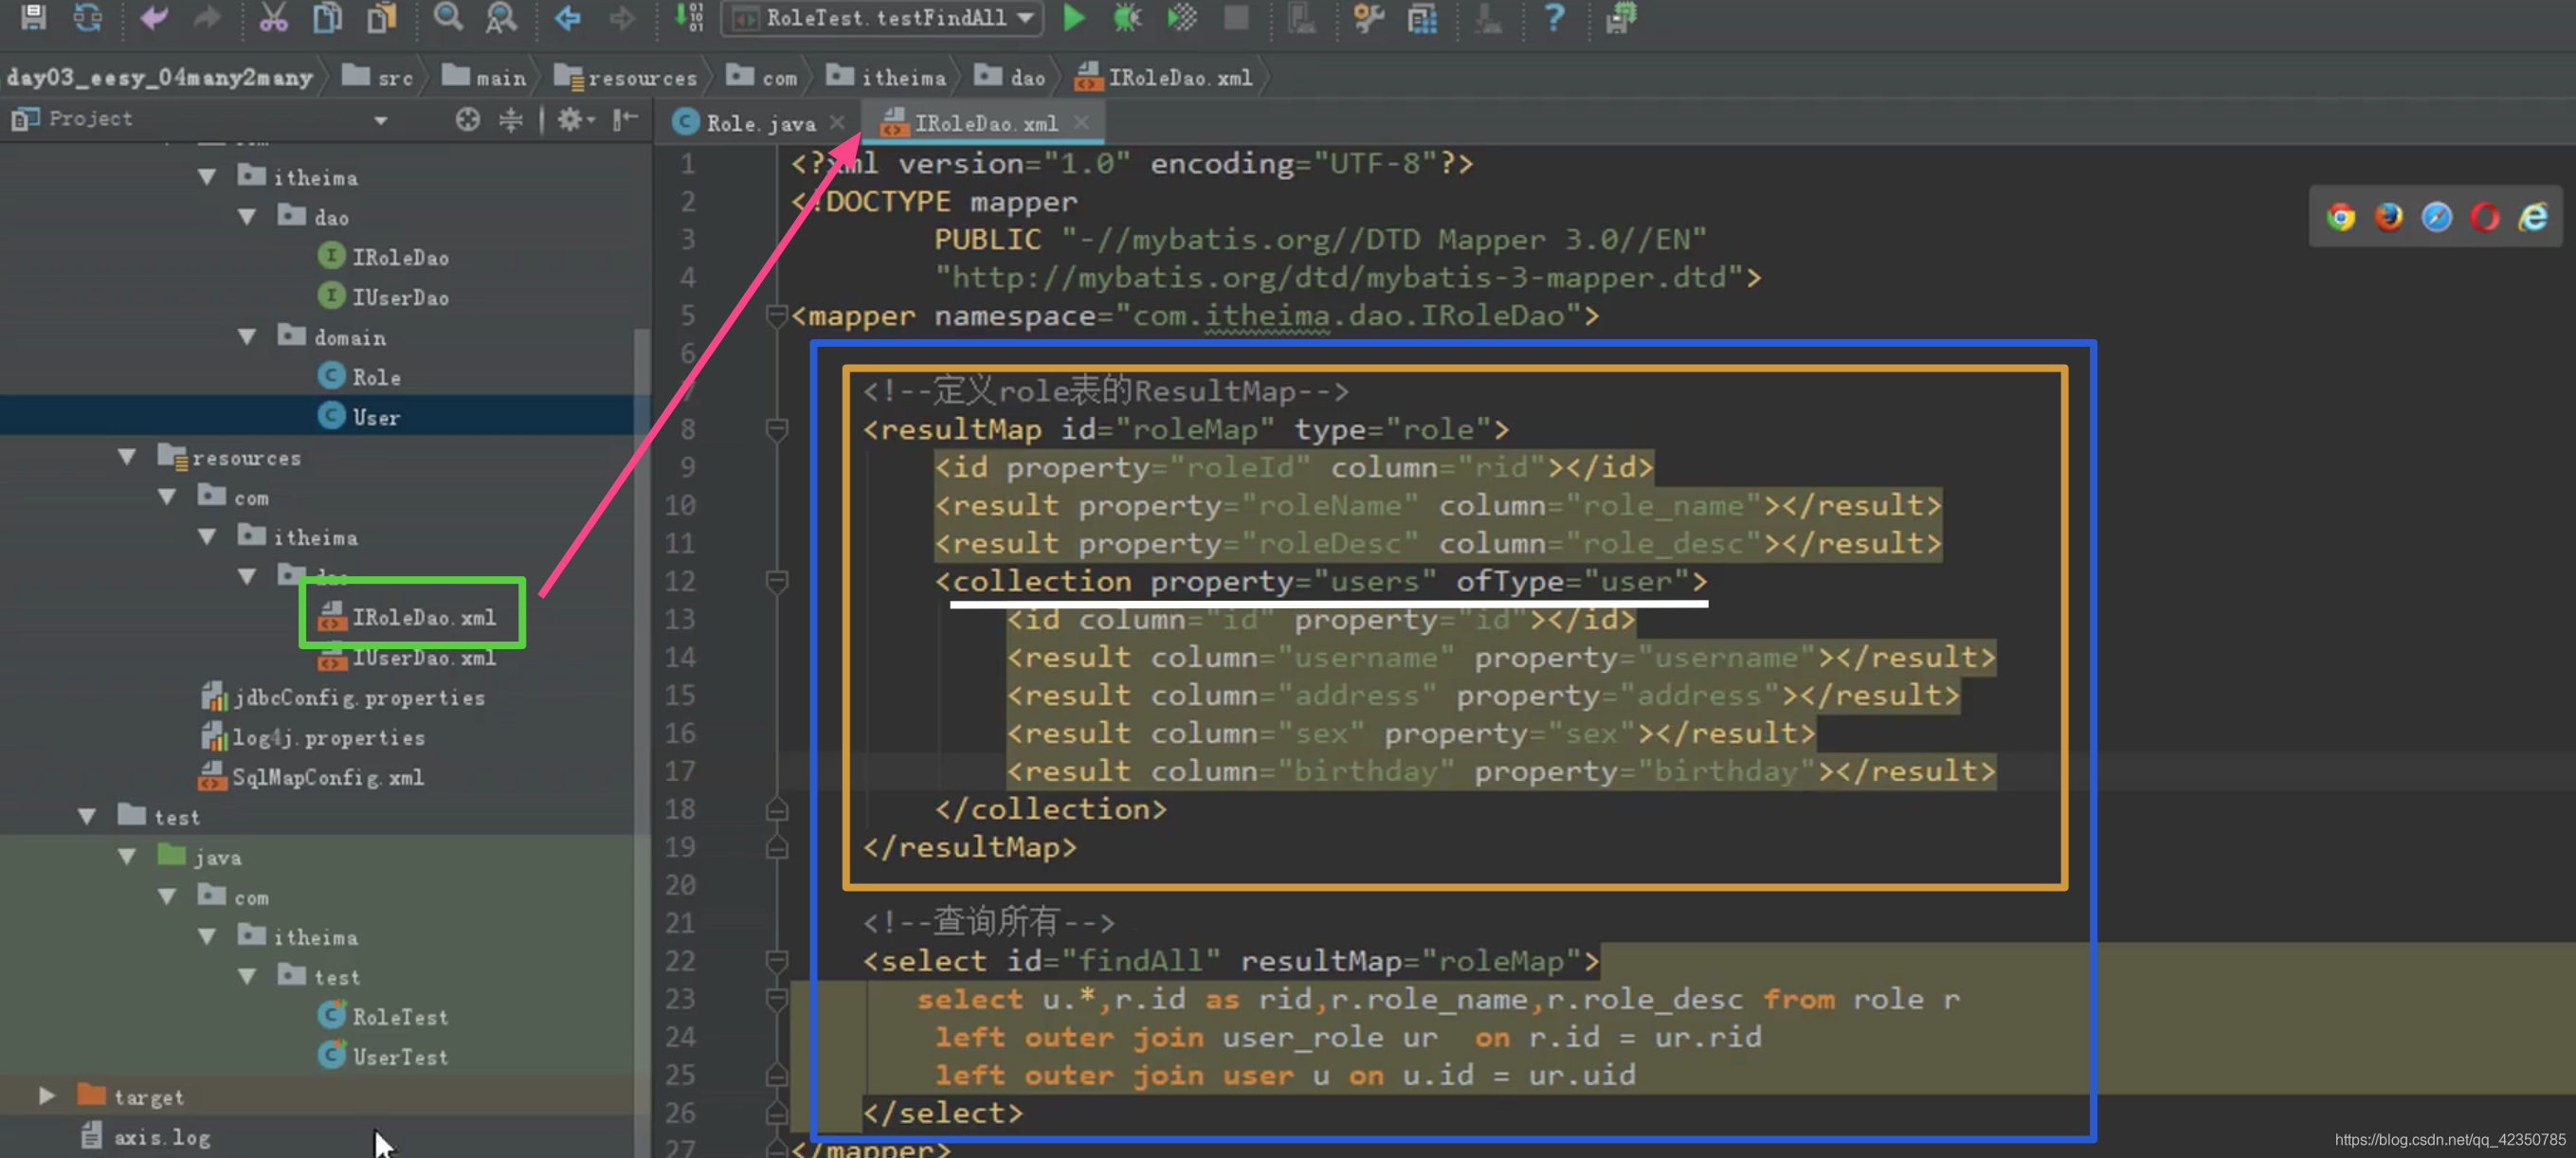Click the Redo arrow icon
Image resolution: width=2576 pixels, height=1158 pixels.
click(x=207, y=17)
